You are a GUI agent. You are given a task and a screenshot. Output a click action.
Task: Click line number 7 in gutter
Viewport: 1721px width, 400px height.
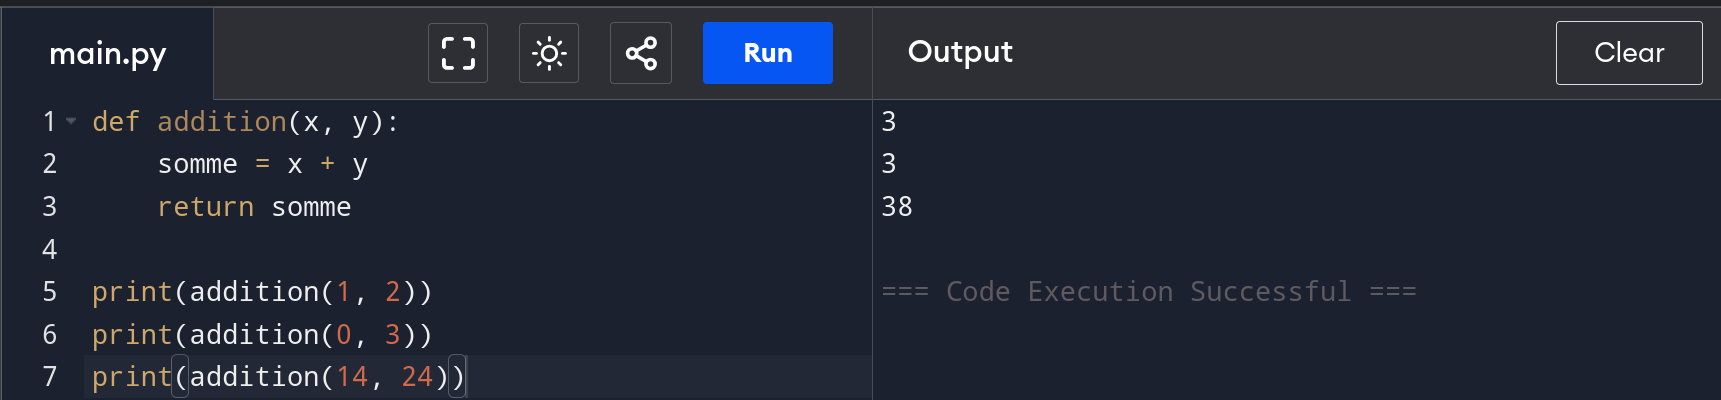point(49,377)
